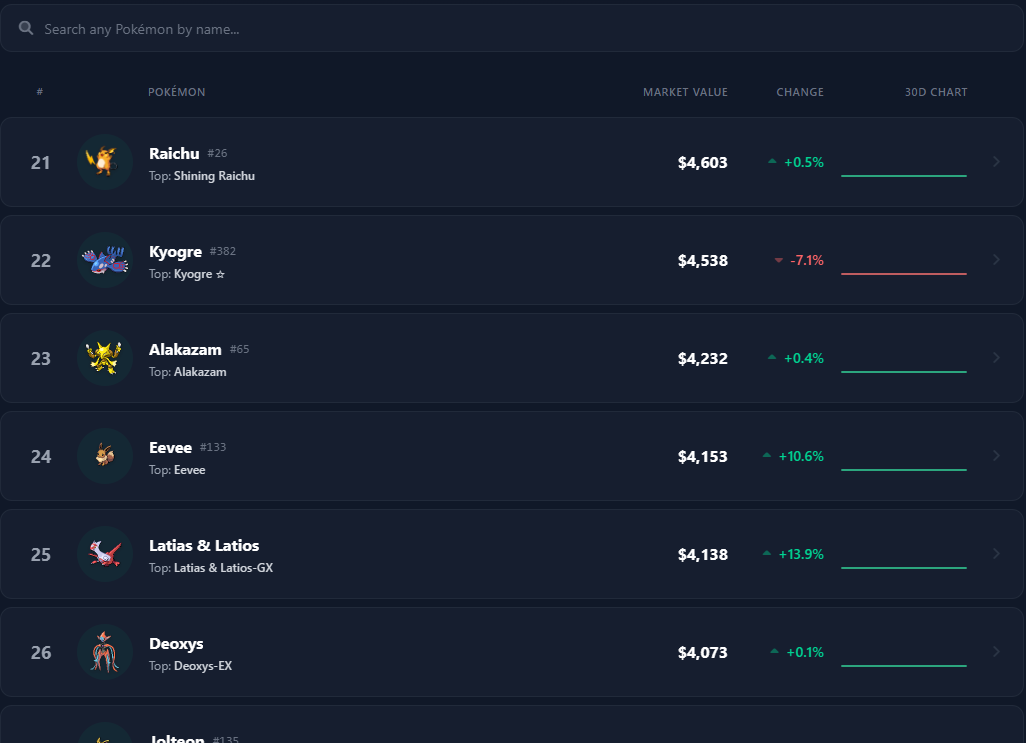Open the Eevee 30D chart line
This screenshot has width=1026, height=743.
point(904,470)
